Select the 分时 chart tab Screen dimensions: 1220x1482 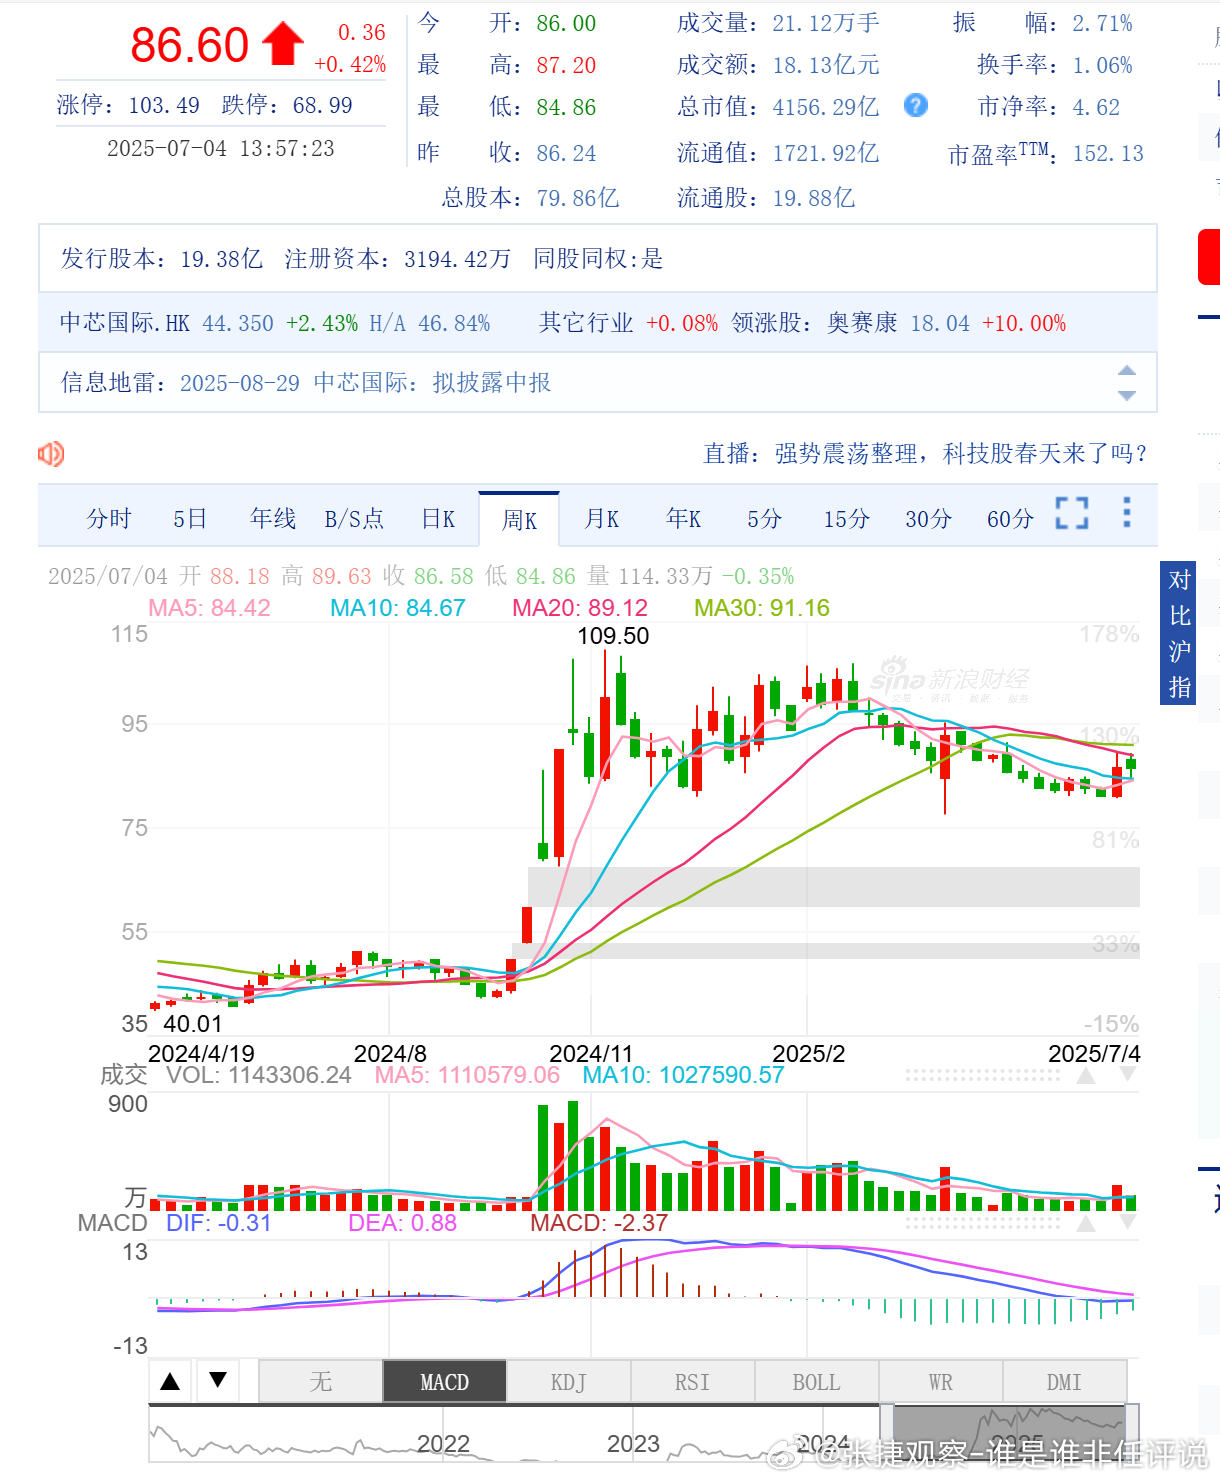(x=109, y=519)
